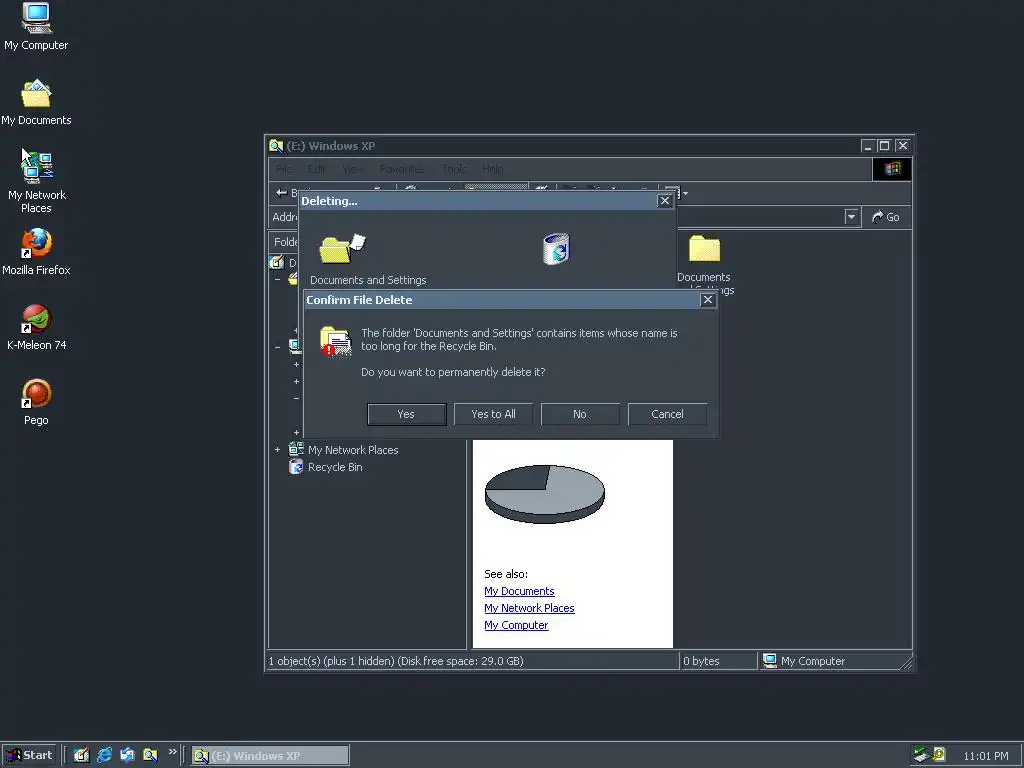This screenshot has width=1024, height=768.
Task: Open Outlook Express from quick launch
Action: [x=127, y=756]
